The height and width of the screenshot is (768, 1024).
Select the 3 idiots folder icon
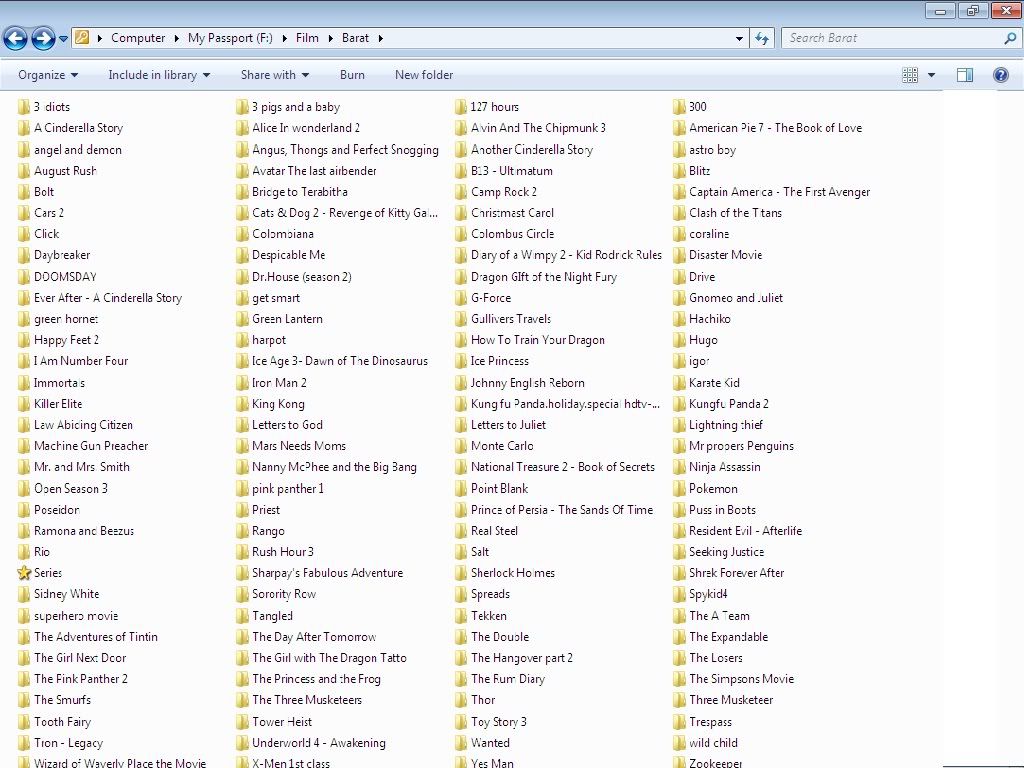(24, 106)
